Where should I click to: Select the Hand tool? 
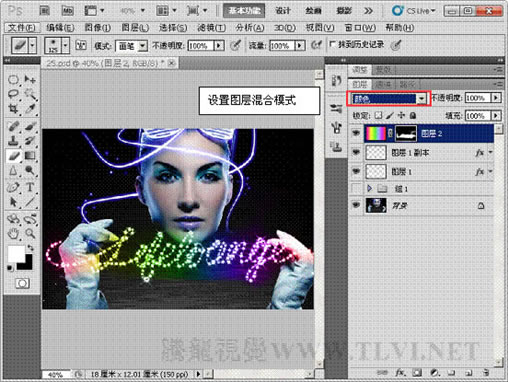click(14, 234)
